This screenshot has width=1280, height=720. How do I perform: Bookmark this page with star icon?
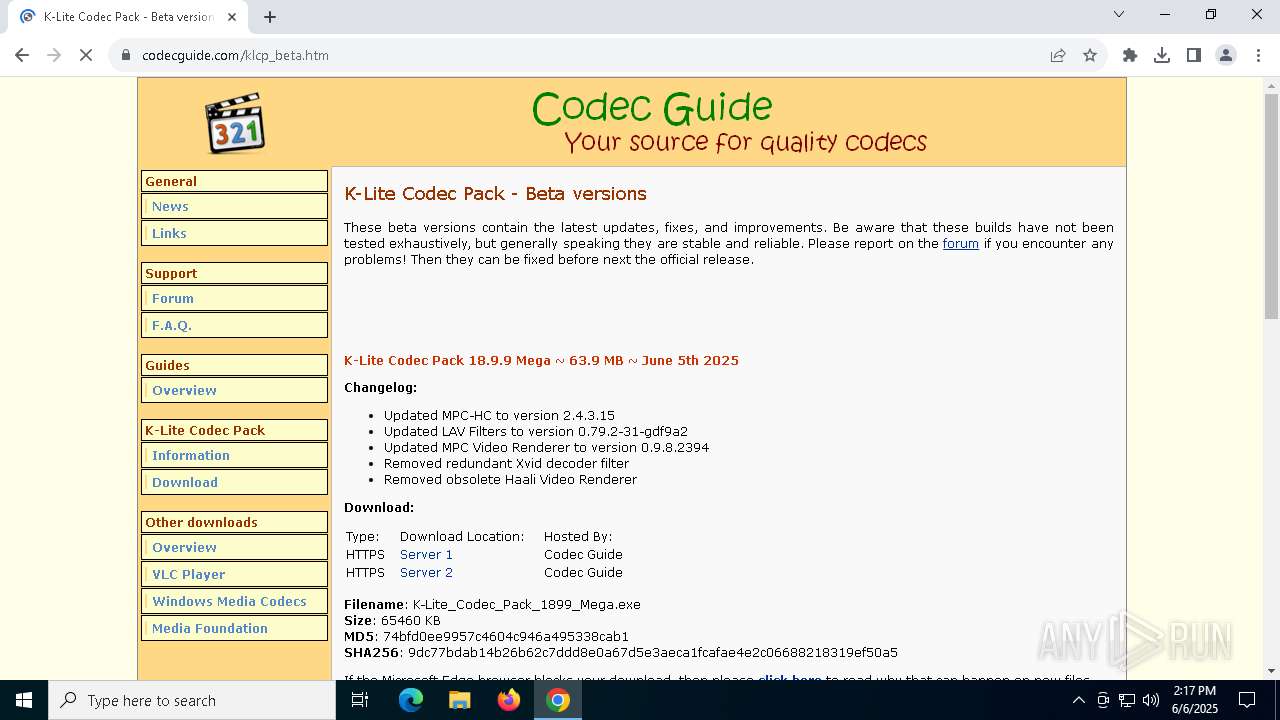pyautogui.click(x=1090, y=55)
